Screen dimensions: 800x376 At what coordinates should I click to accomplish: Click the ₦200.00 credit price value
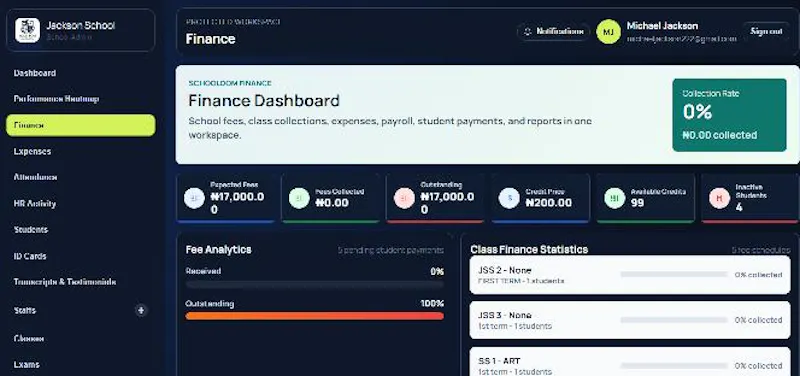pyautogui.click(x=549, y=203)
